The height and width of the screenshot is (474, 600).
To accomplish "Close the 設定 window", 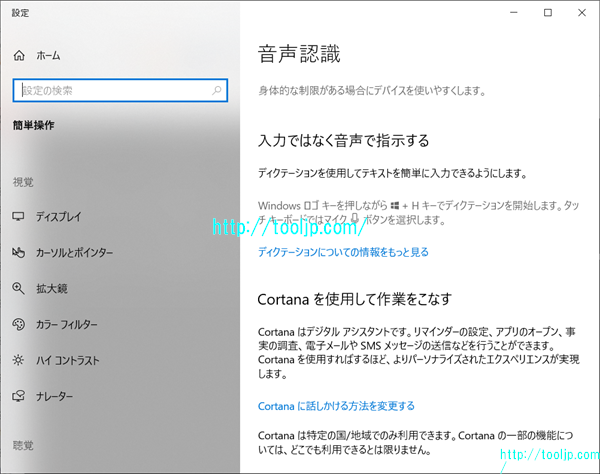I will click(582, 13).
